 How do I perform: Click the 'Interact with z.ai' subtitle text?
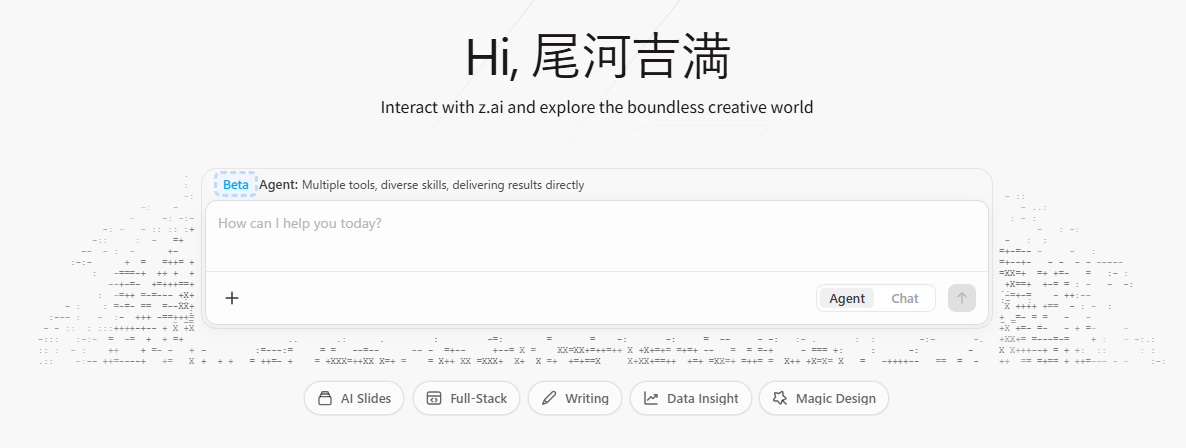click(597, 107)
